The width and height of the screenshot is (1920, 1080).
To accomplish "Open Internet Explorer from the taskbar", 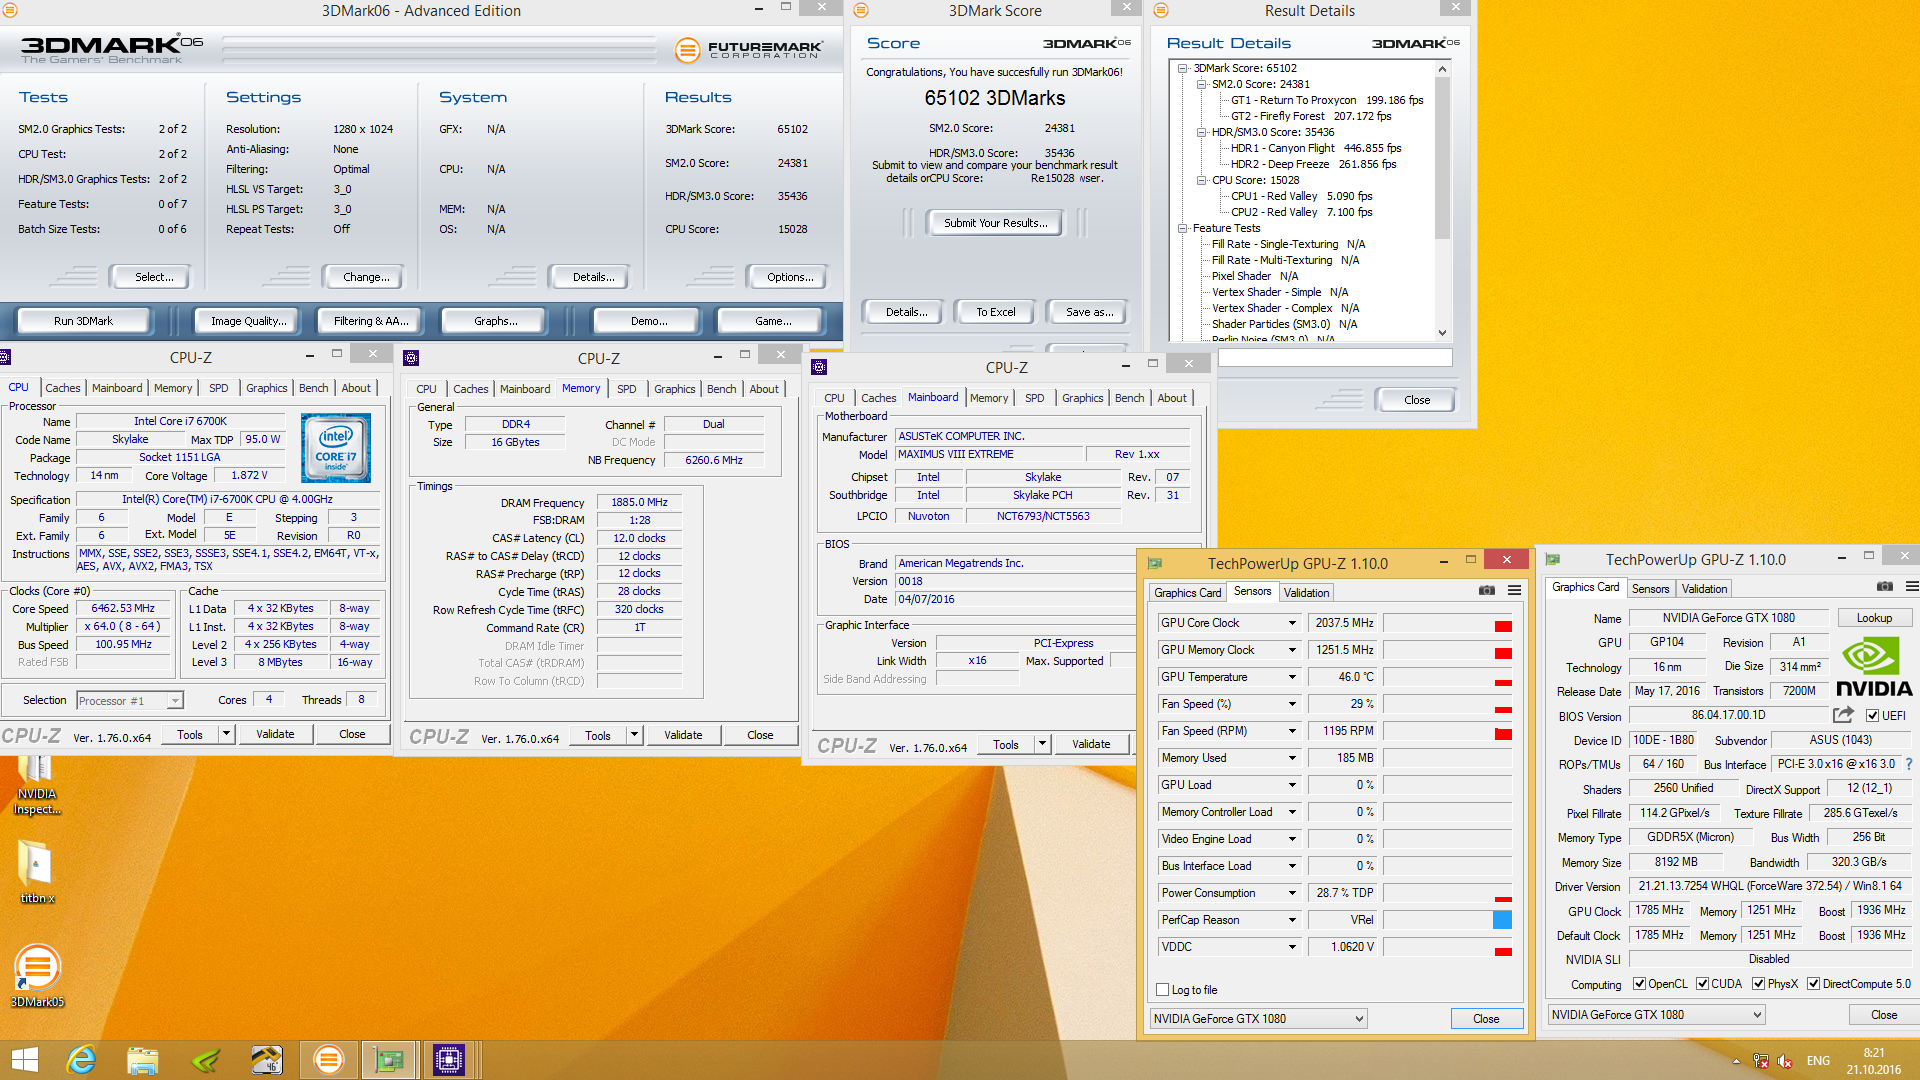I will coord(81,1060).
